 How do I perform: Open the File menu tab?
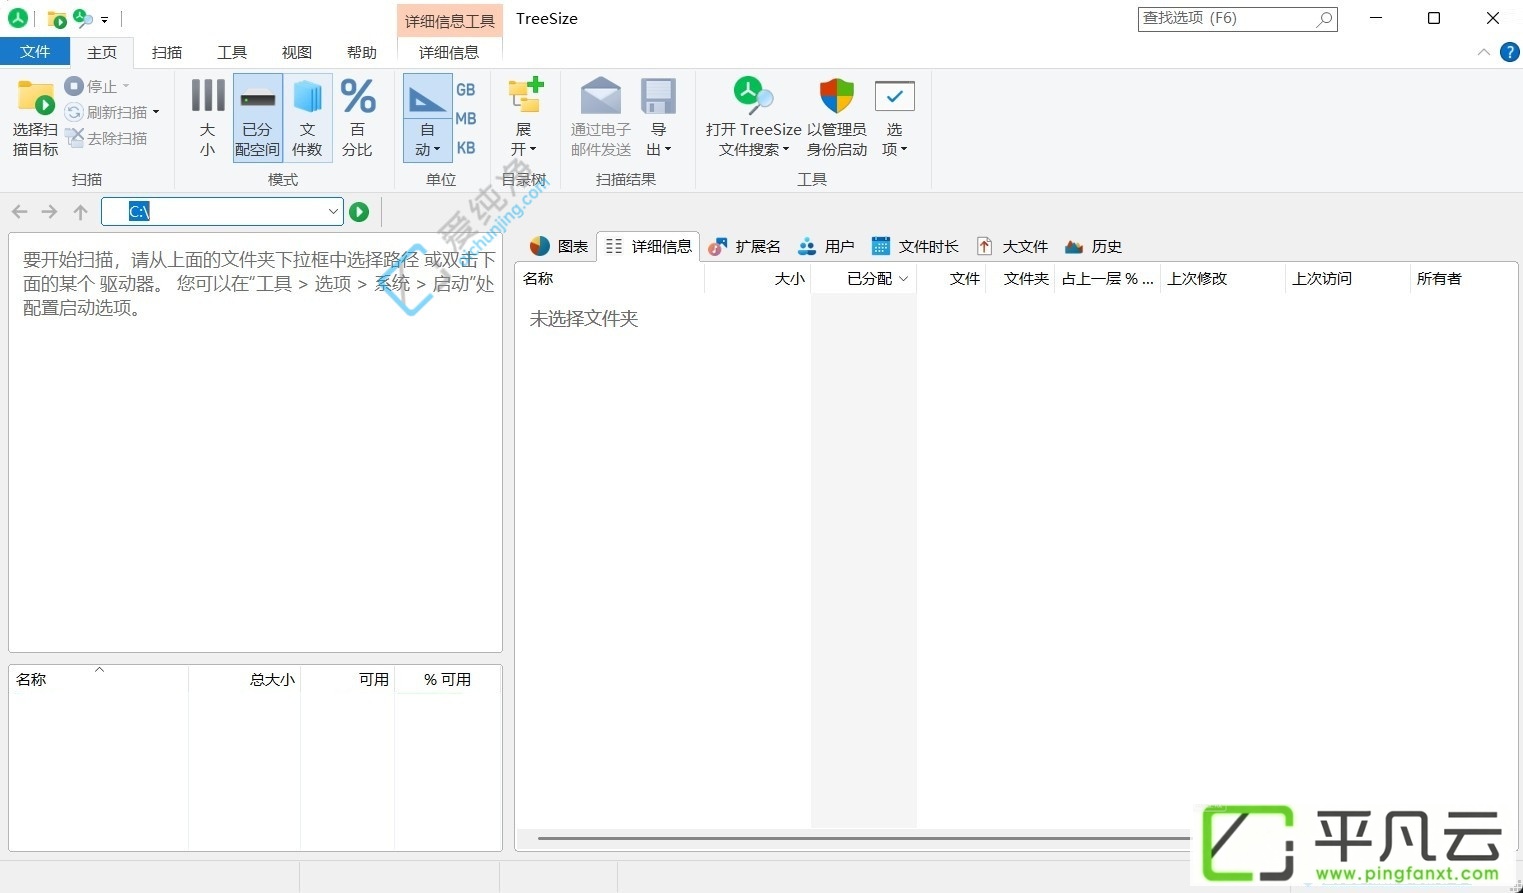35,52
